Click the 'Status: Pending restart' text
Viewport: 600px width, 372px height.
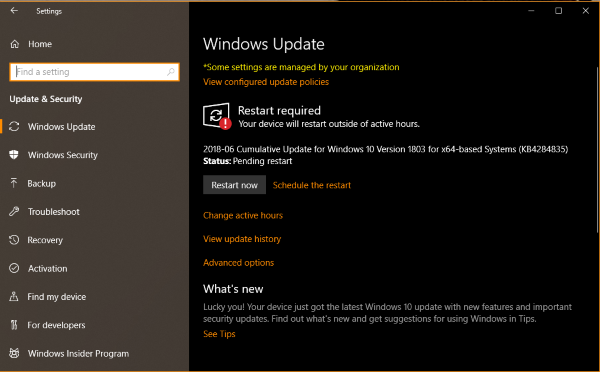[247, 161]
